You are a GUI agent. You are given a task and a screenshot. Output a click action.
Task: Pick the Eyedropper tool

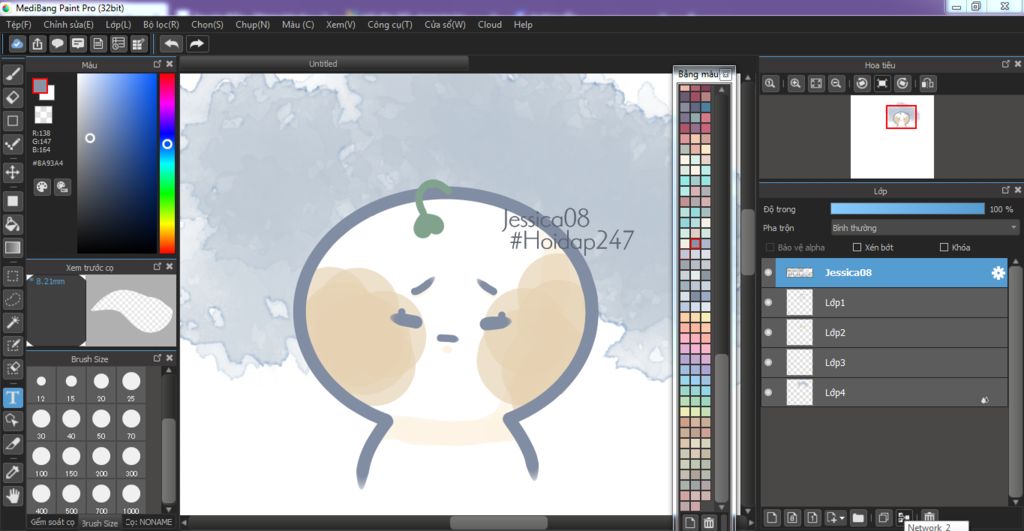click(12, 472)
